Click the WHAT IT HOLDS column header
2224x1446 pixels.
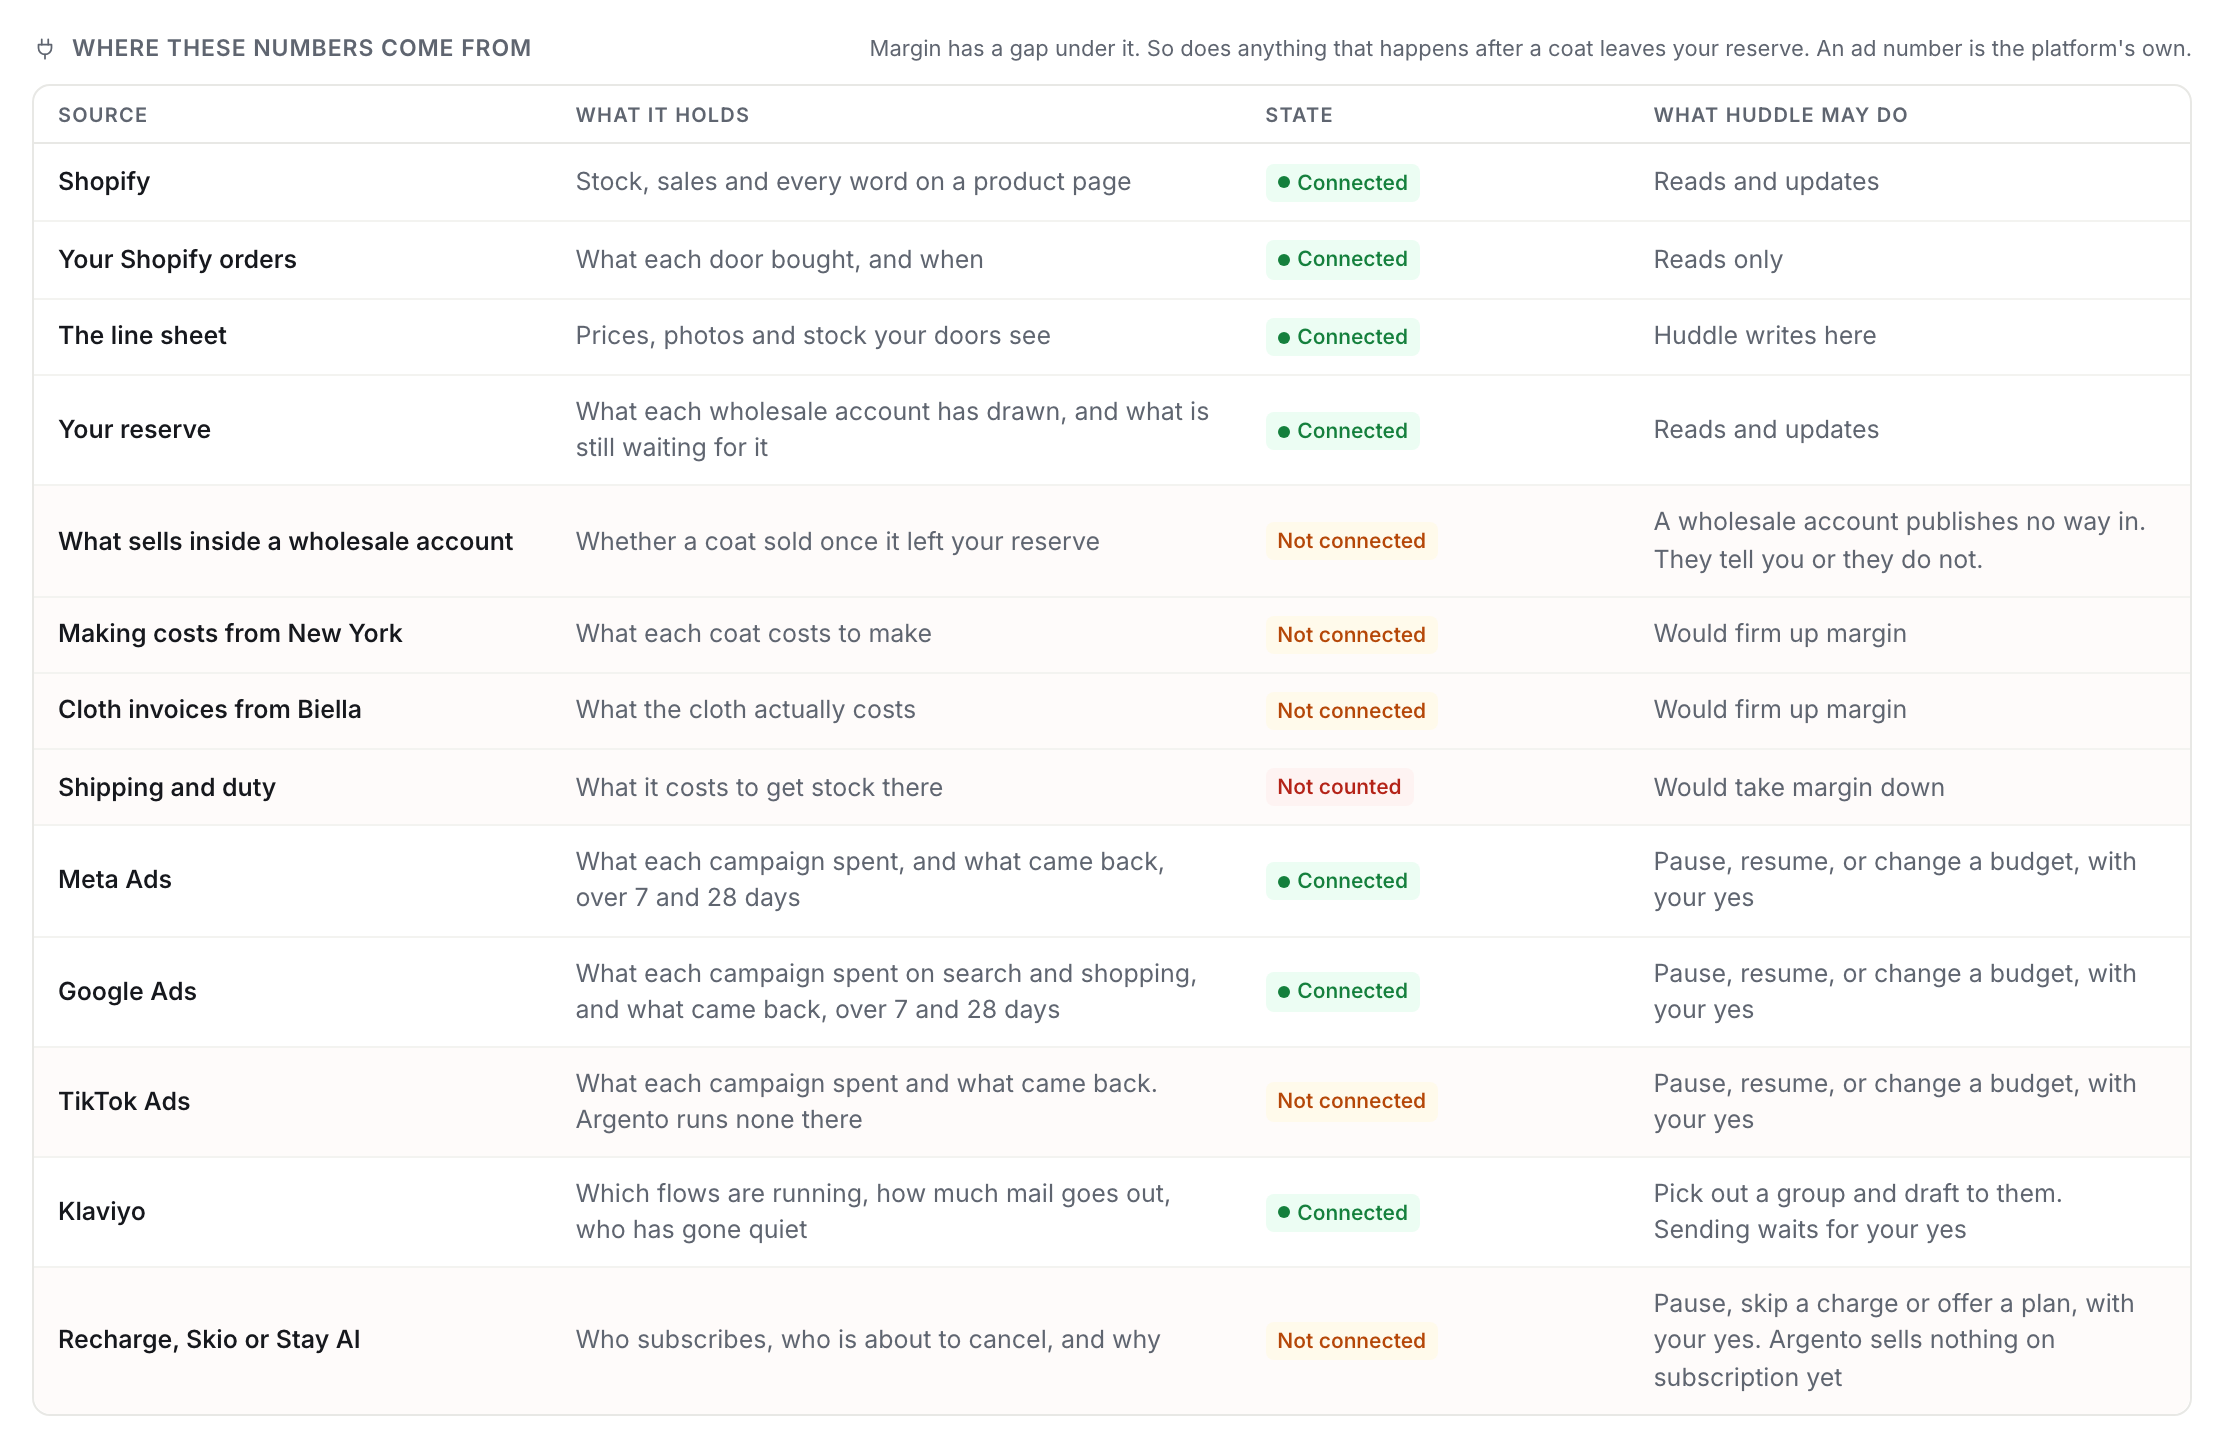662,115
